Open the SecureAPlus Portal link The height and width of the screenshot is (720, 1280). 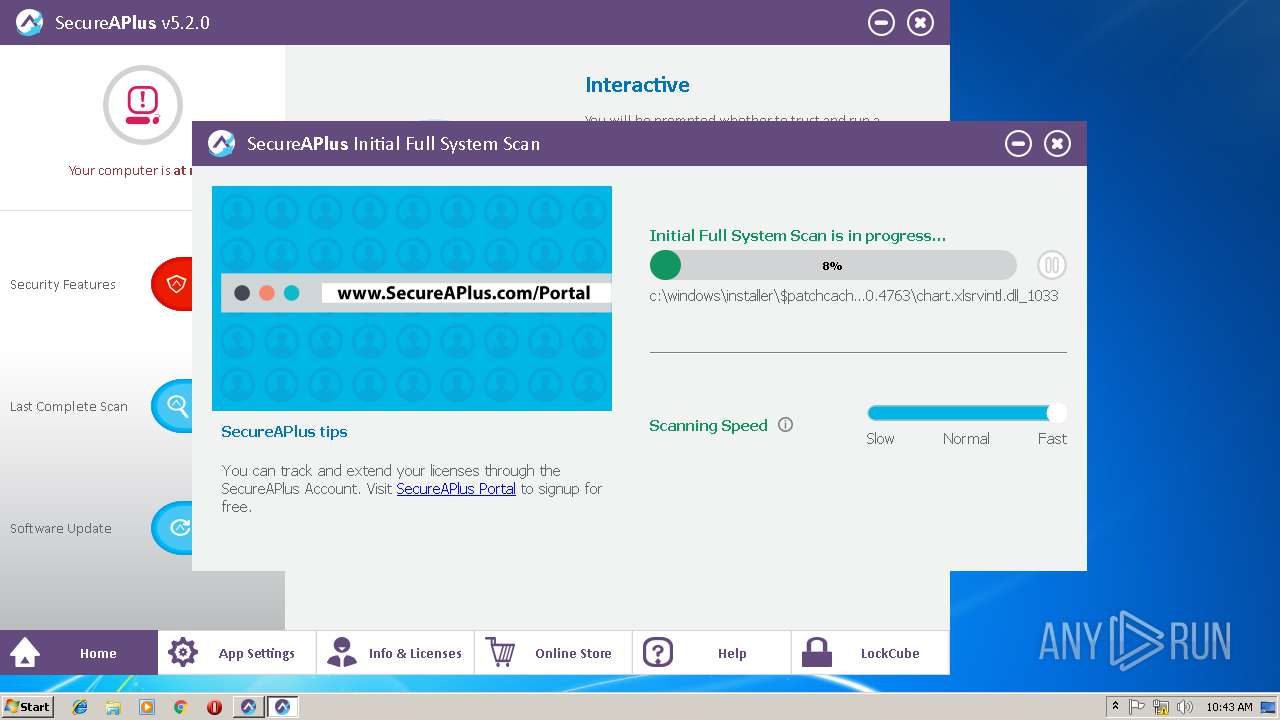coord(456,489)
